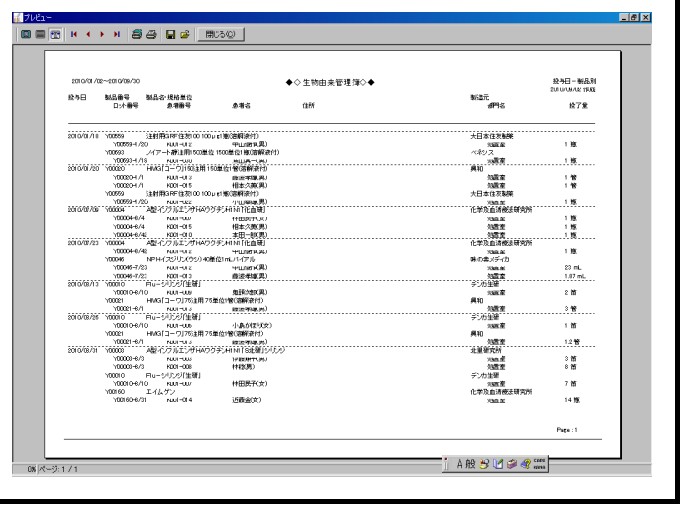Click the date 2010/07/09

coord(83,210)
